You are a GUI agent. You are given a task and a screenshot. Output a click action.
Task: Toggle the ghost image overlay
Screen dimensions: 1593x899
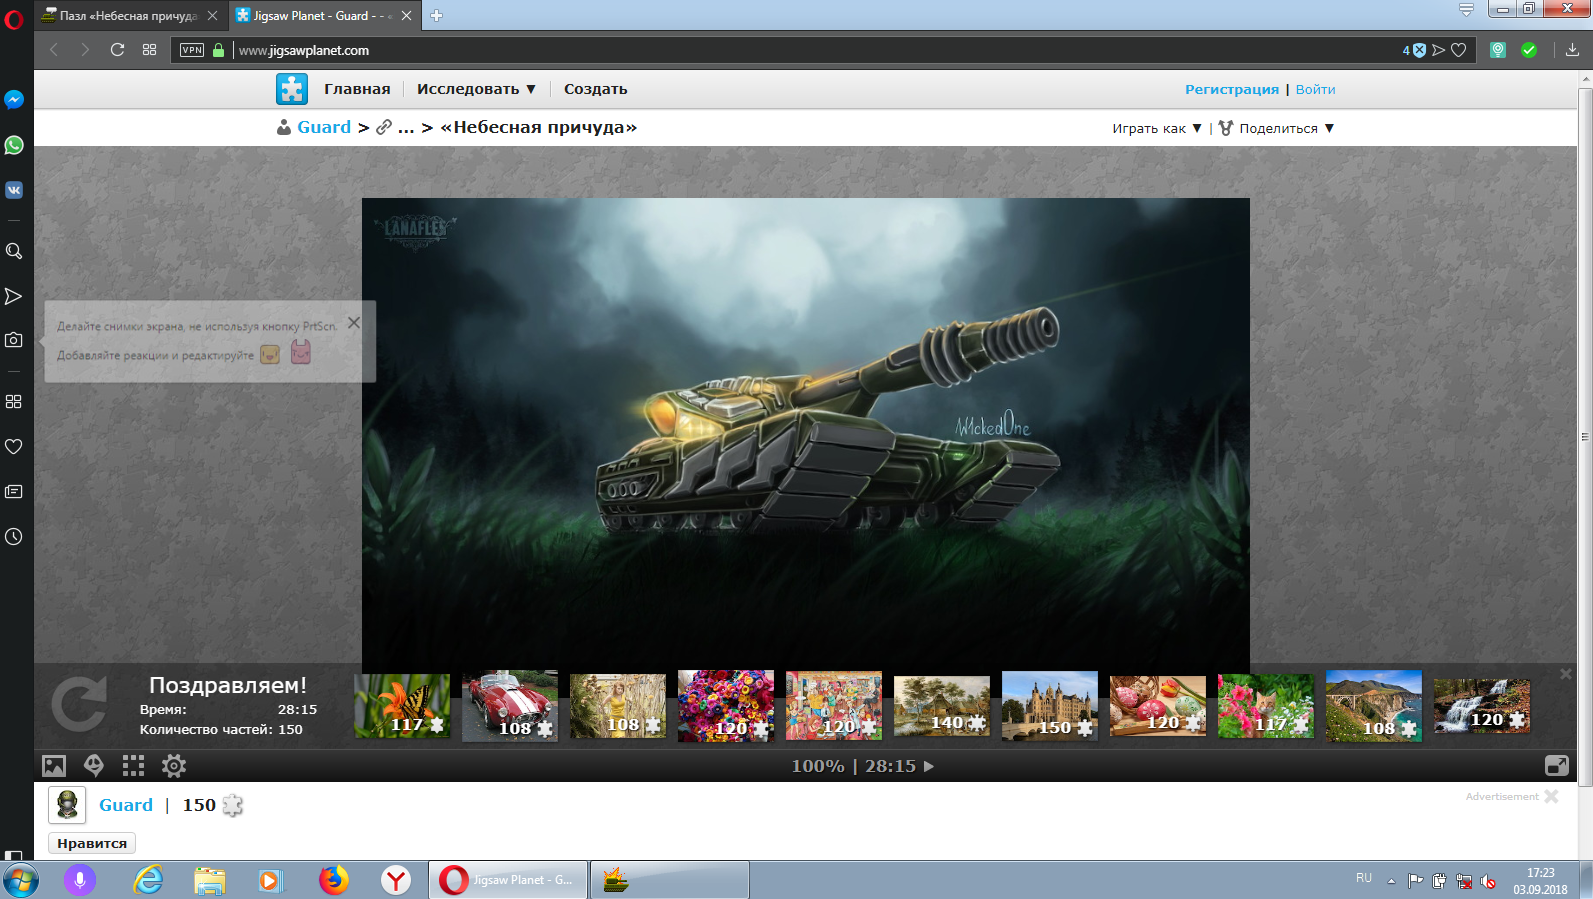(x=94, y=766)
